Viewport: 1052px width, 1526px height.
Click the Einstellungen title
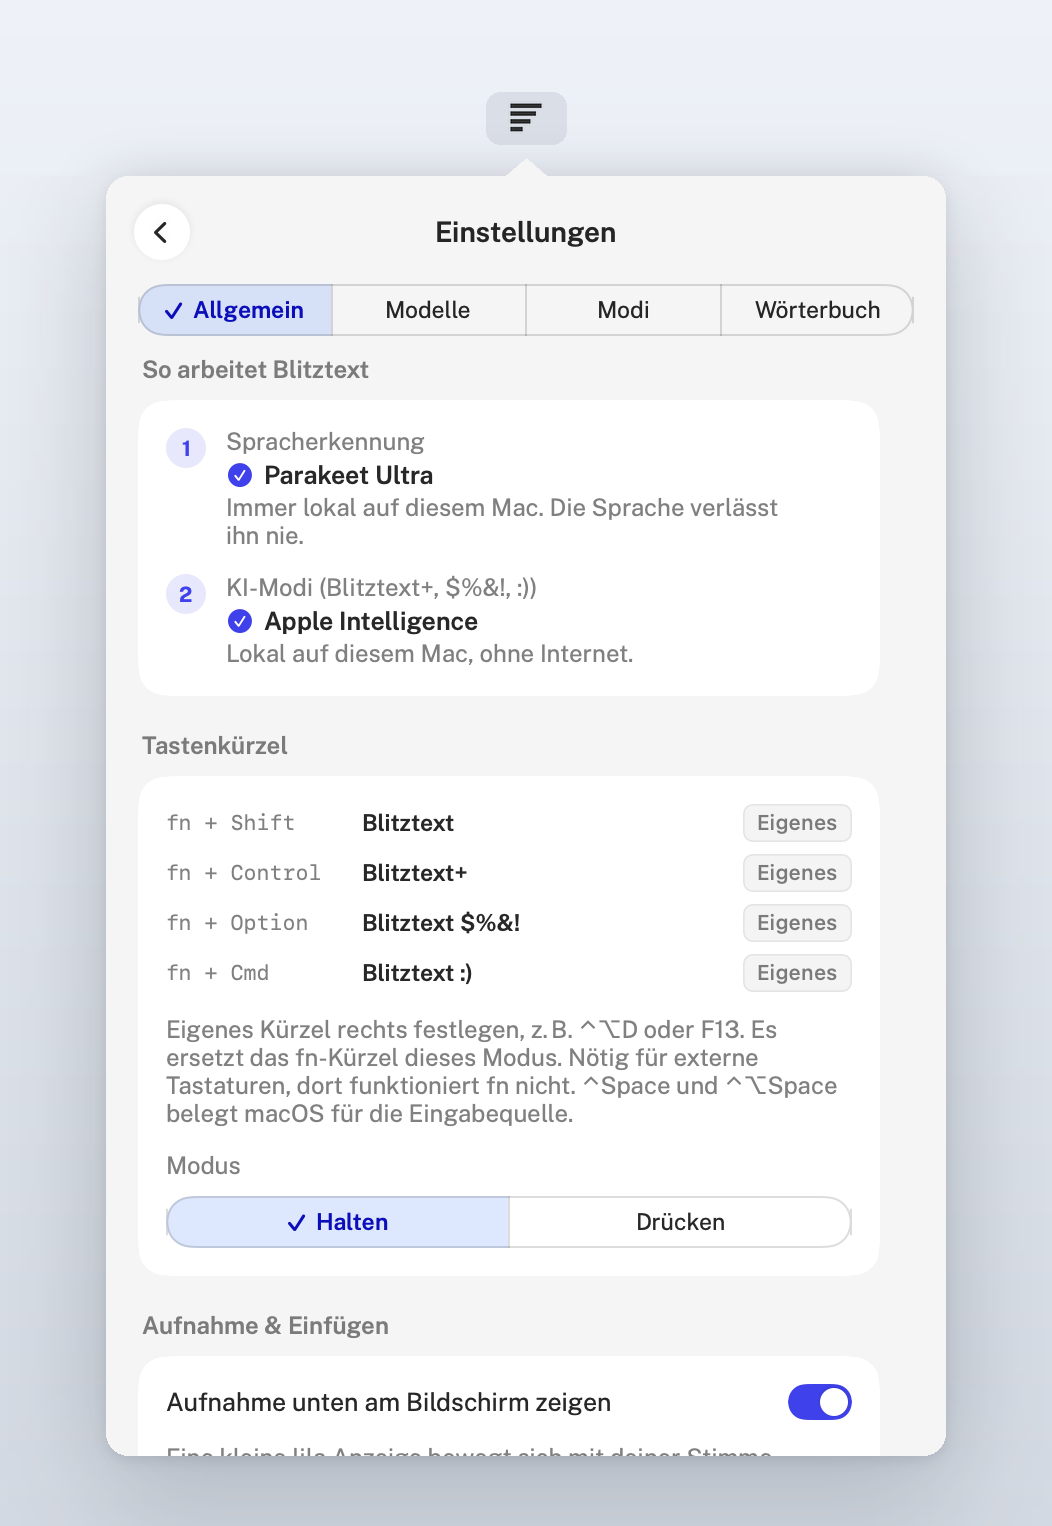tap(526, 232)
